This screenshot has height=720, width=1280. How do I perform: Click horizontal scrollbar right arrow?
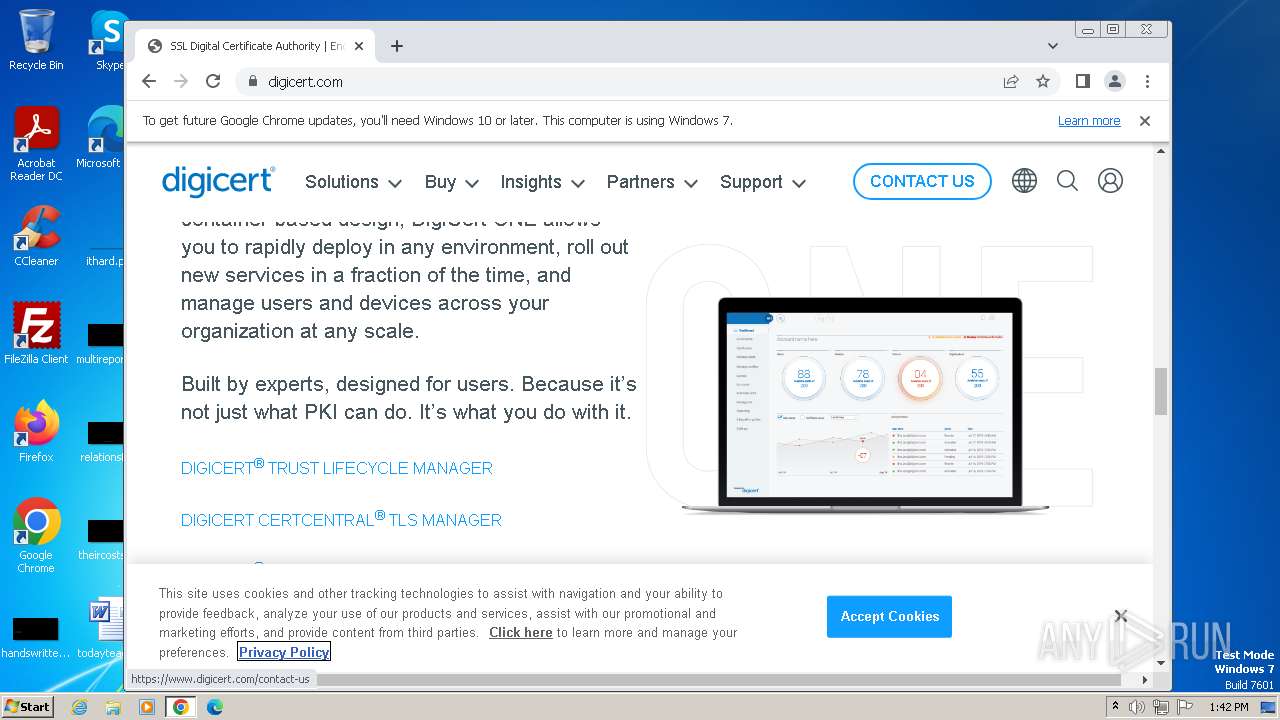tap(1145, 679)
